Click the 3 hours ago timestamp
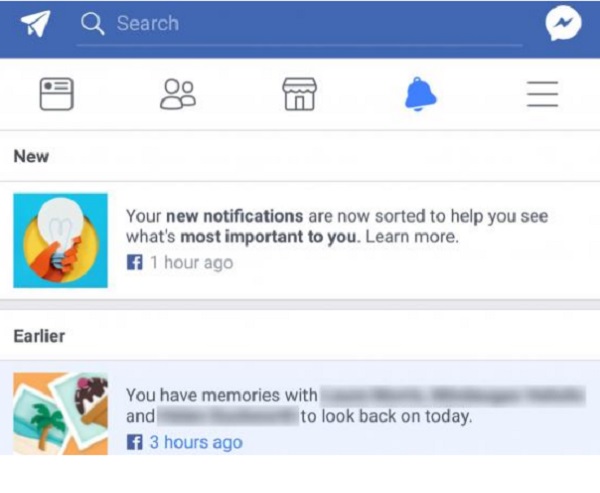 tap(196, 442)
